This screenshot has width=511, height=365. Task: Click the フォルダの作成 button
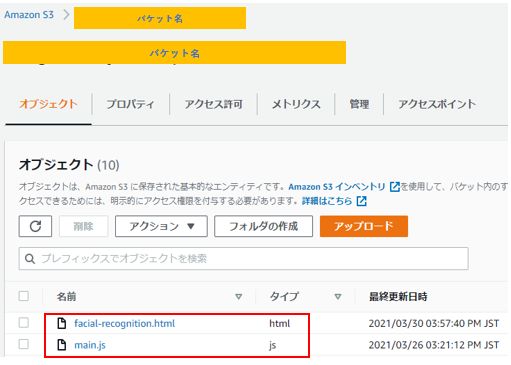click(x=263, y=226)
